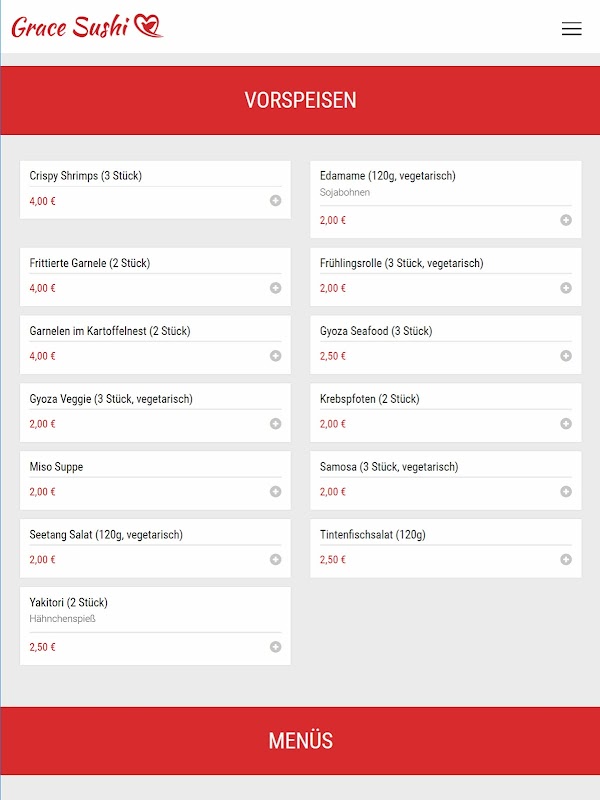Add Krebspfoten using plus icon
This screenshot has width=600, height=800.
click(x=566, y=424)
